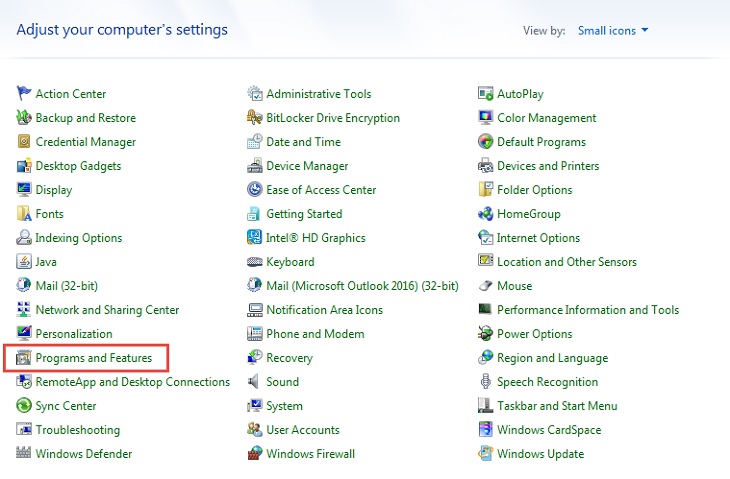Open the Recovery link

[x=289, y=358]
